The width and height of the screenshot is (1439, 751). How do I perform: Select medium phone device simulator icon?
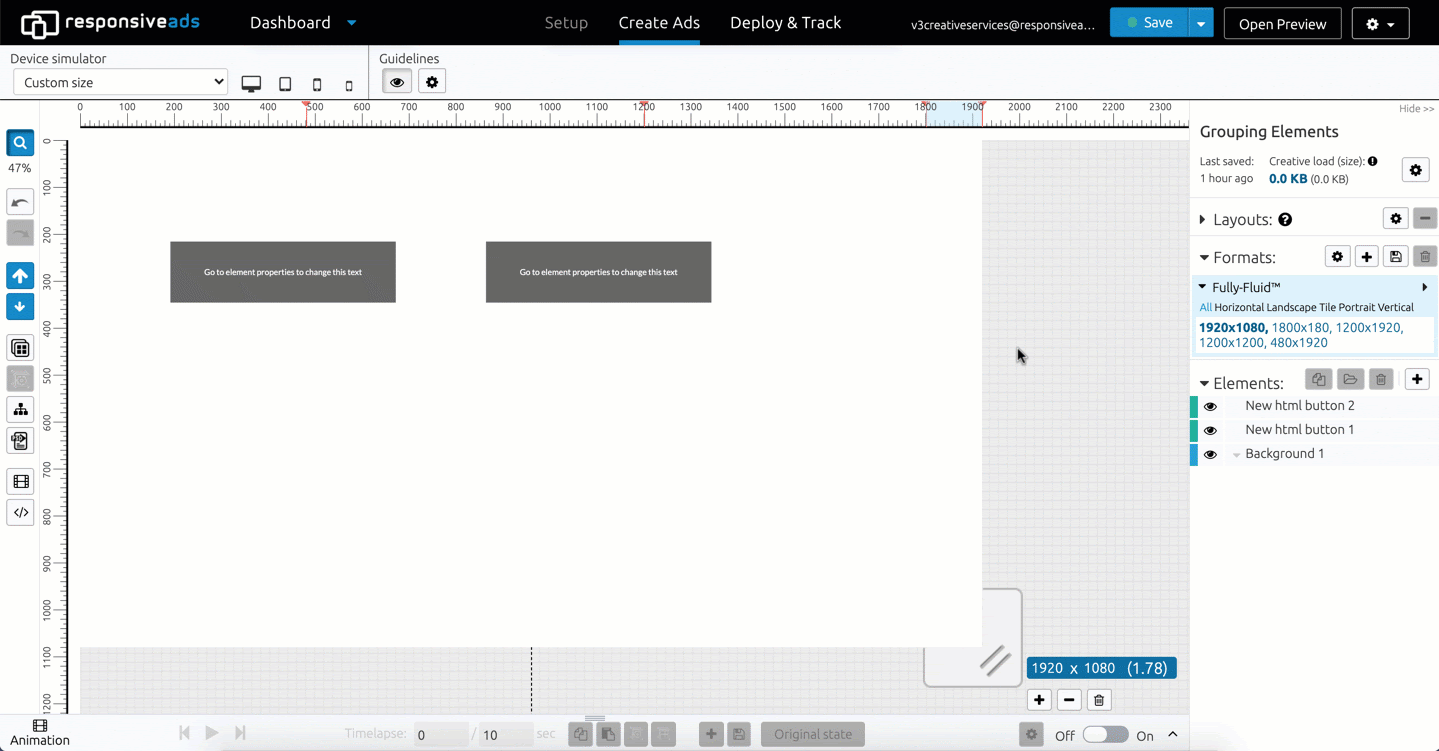[317, 85]
